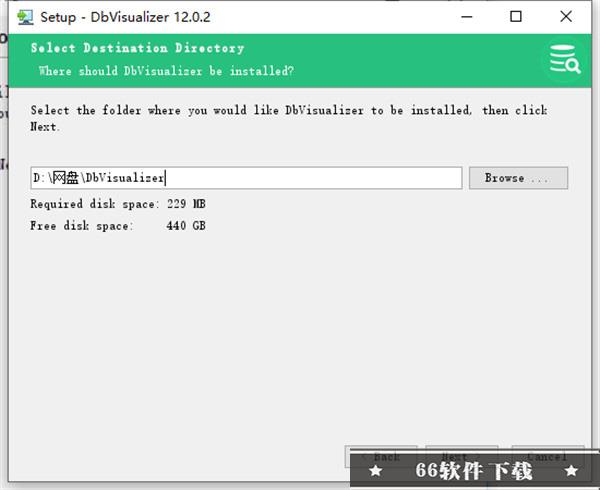Click the 'Select Destination Directory' heading
Image resolution: width=600 pixels, height=490 pixels.
coord(137,48)
